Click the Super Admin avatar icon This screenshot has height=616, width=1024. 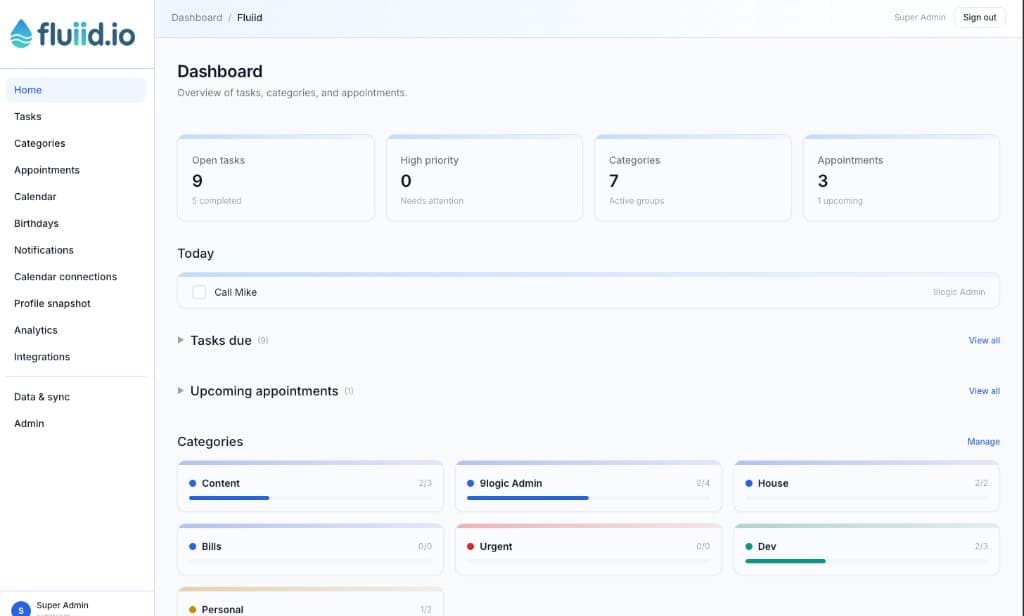click(21, 608)
